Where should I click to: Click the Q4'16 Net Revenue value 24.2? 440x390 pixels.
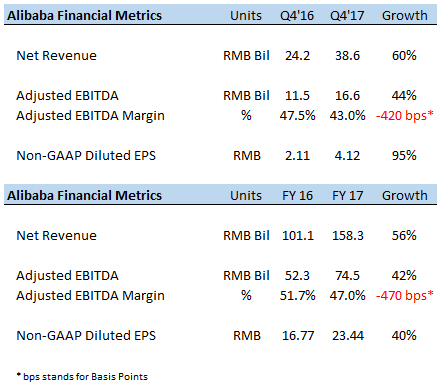297,56
